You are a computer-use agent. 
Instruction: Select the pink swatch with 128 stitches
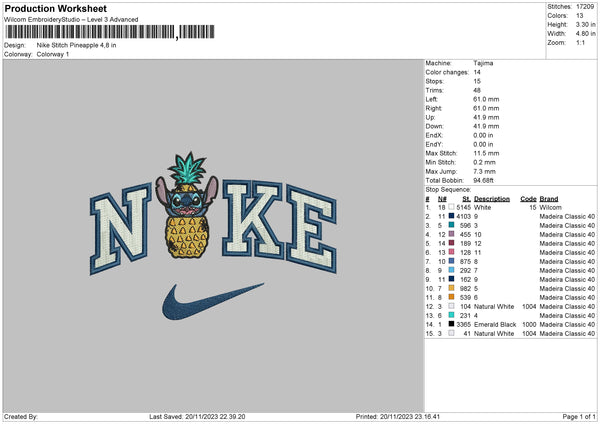452,252
